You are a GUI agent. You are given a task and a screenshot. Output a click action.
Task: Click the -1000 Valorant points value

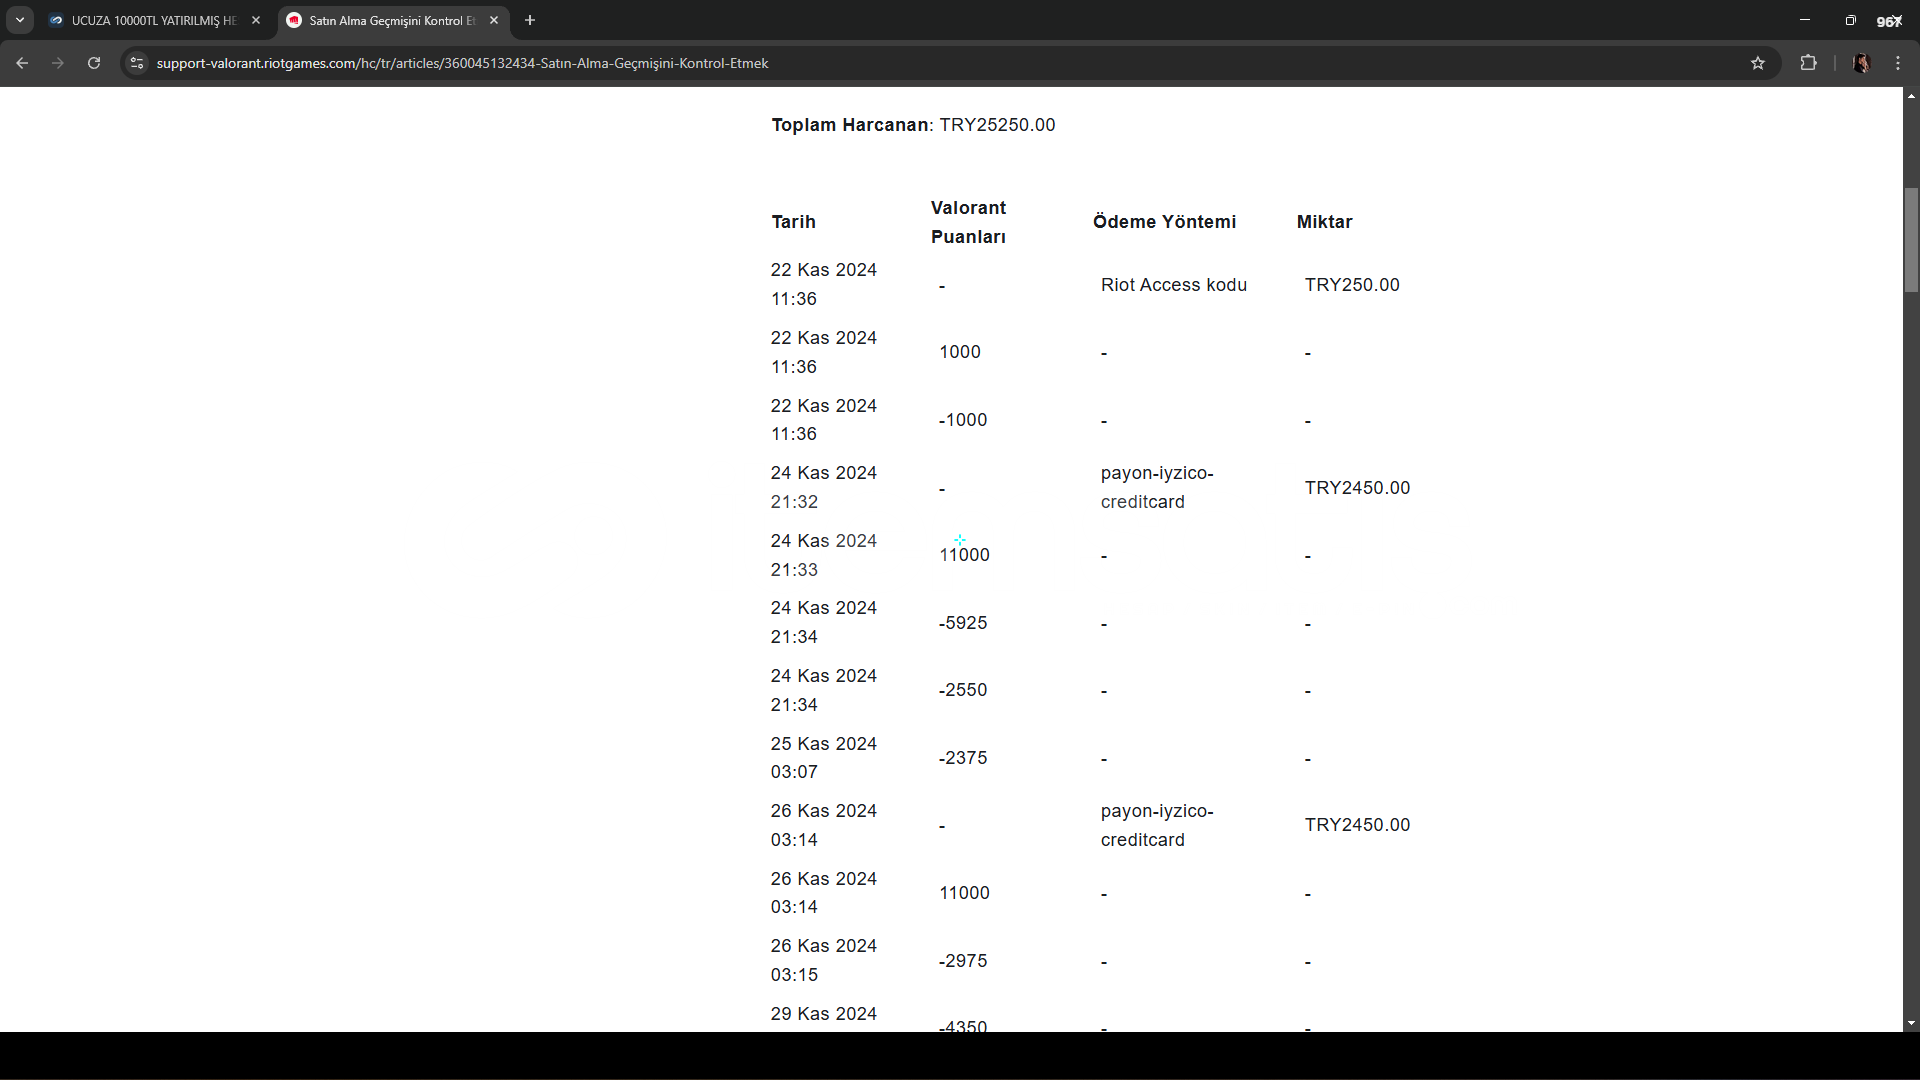963,420
